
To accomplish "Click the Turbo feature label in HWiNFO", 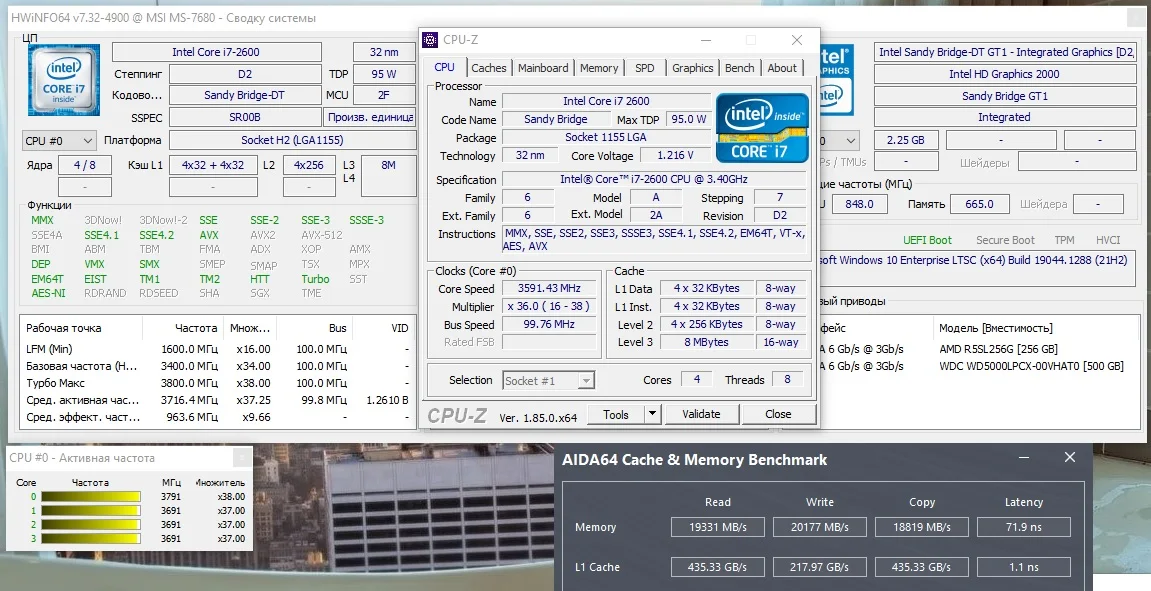I will coord(316,279).
